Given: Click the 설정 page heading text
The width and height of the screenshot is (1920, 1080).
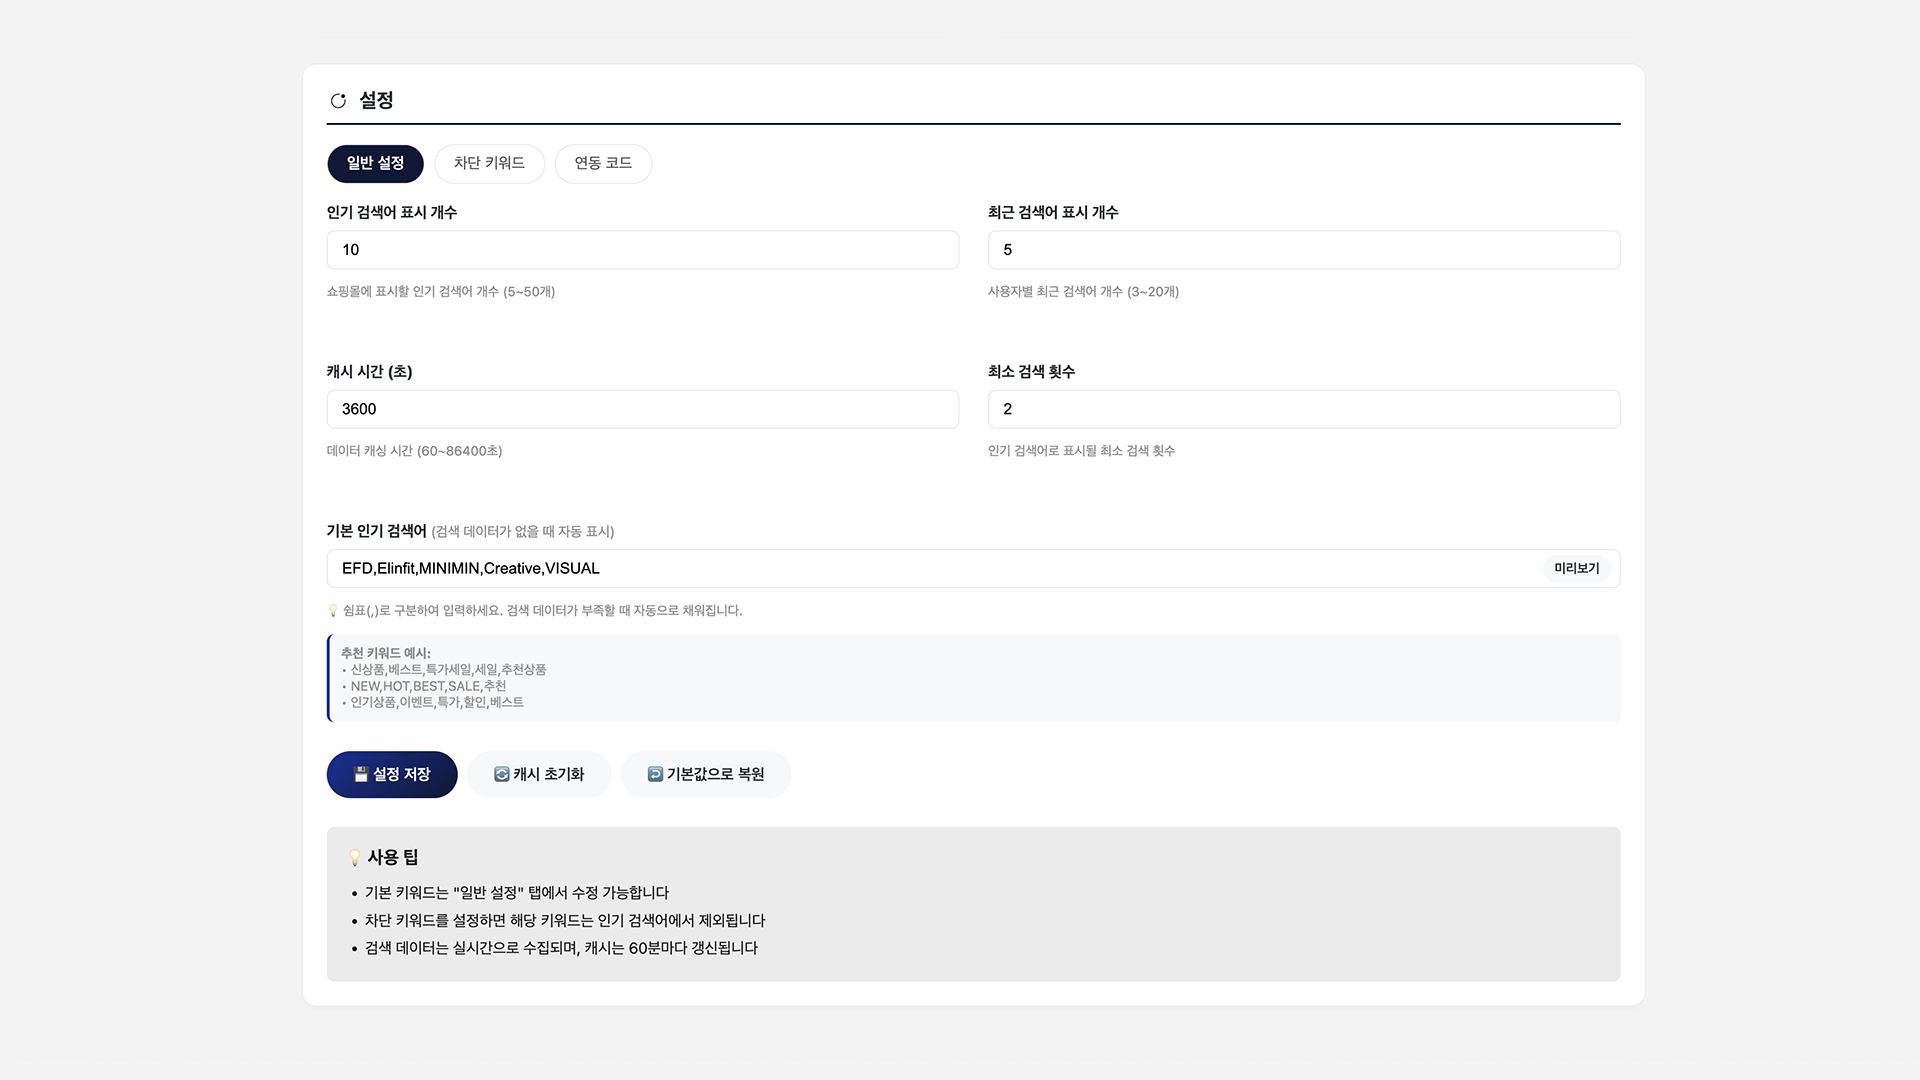Looking at the screenshot, I should click(376, 100).
